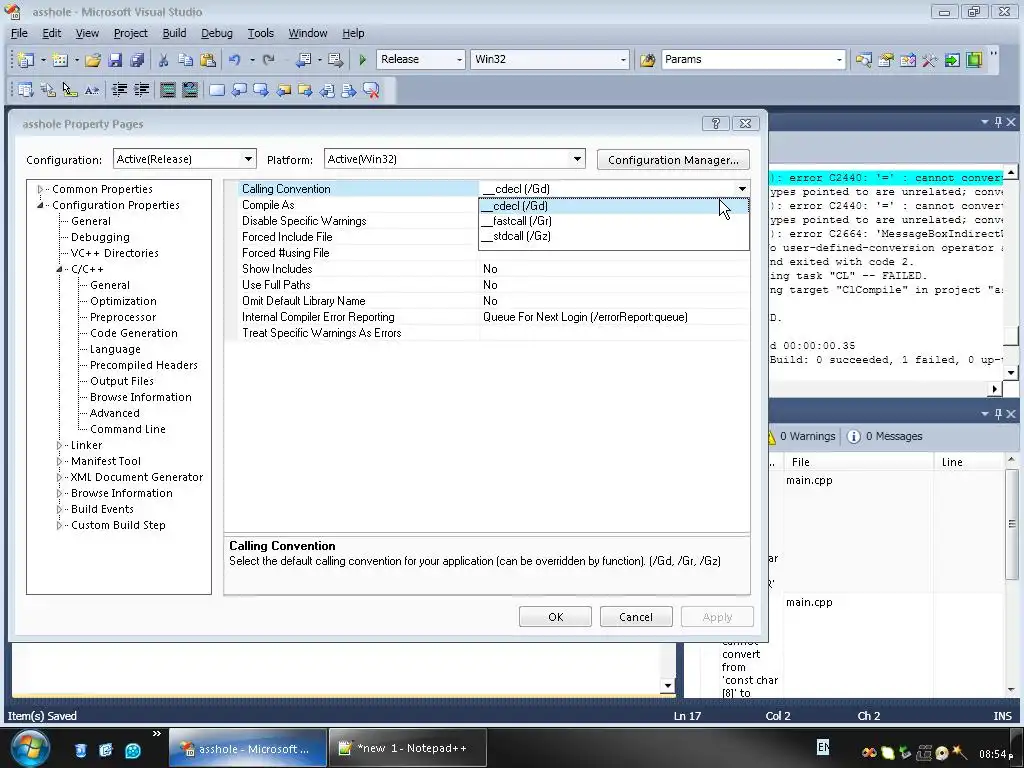Open Solution Explorer via toolbar icon
This screenshot has width=1024, height=768.
point(863,60)
